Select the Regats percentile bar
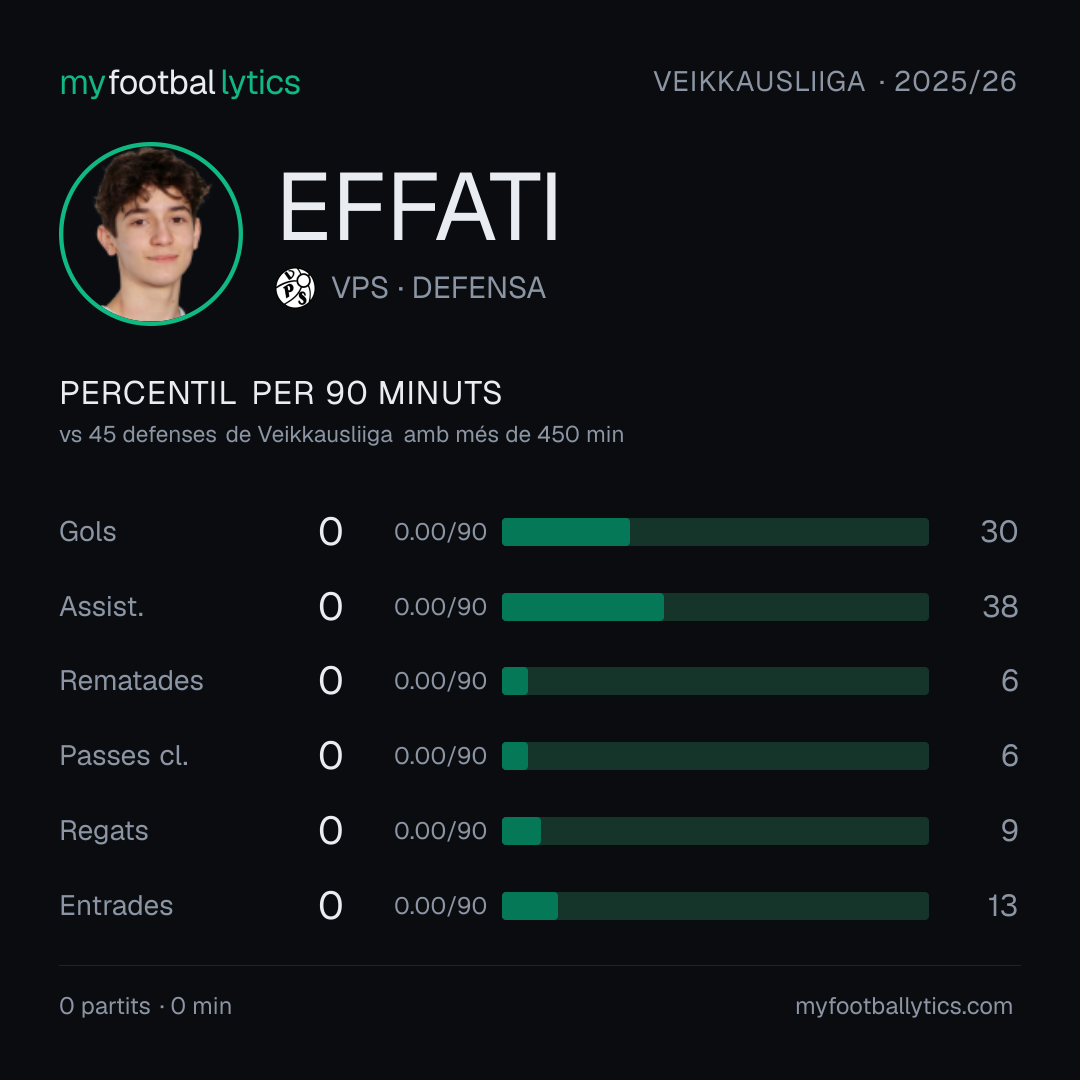This screenshot has width=1080, height=1080. point(715,831)
